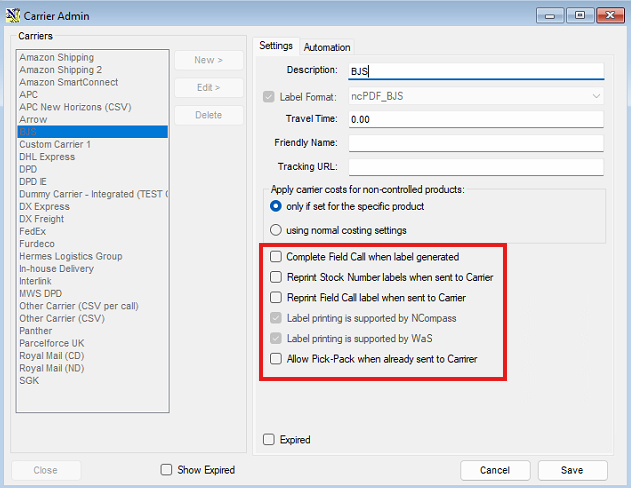This screenshot has width=631, height=488.
Task: Close the Carrier Admin window with X
Action: 610,16
